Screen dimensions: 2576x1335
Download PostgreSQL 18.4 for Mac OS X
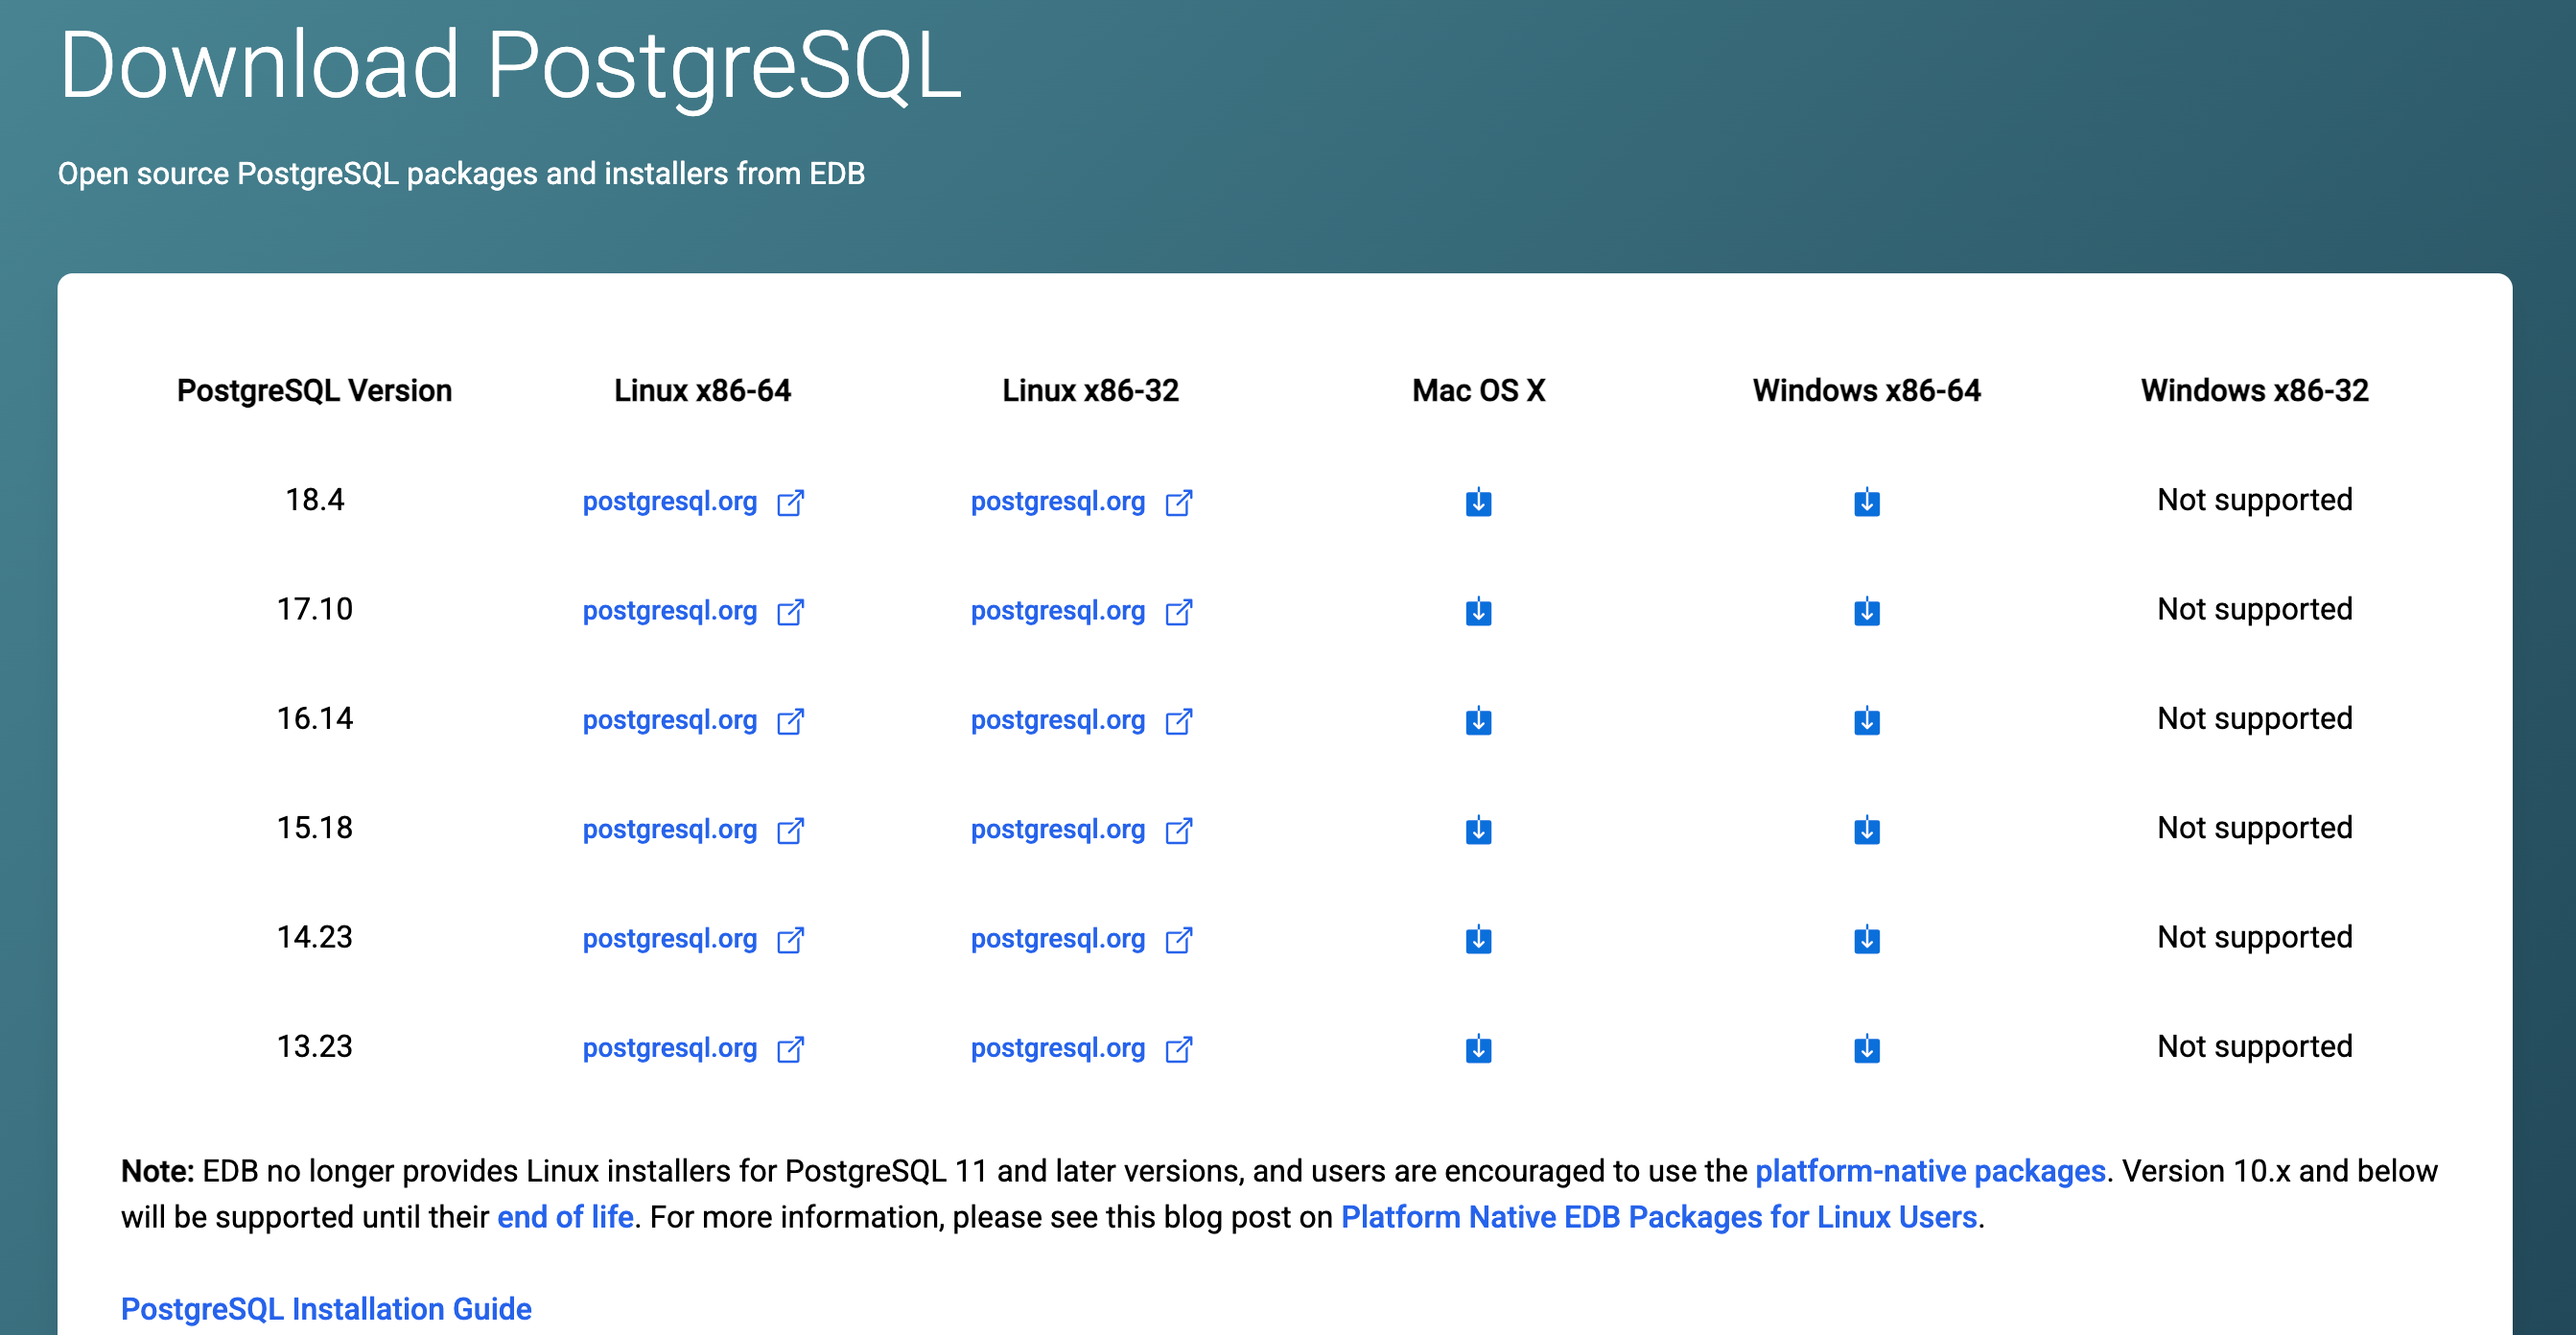[x=1478, y=501]
